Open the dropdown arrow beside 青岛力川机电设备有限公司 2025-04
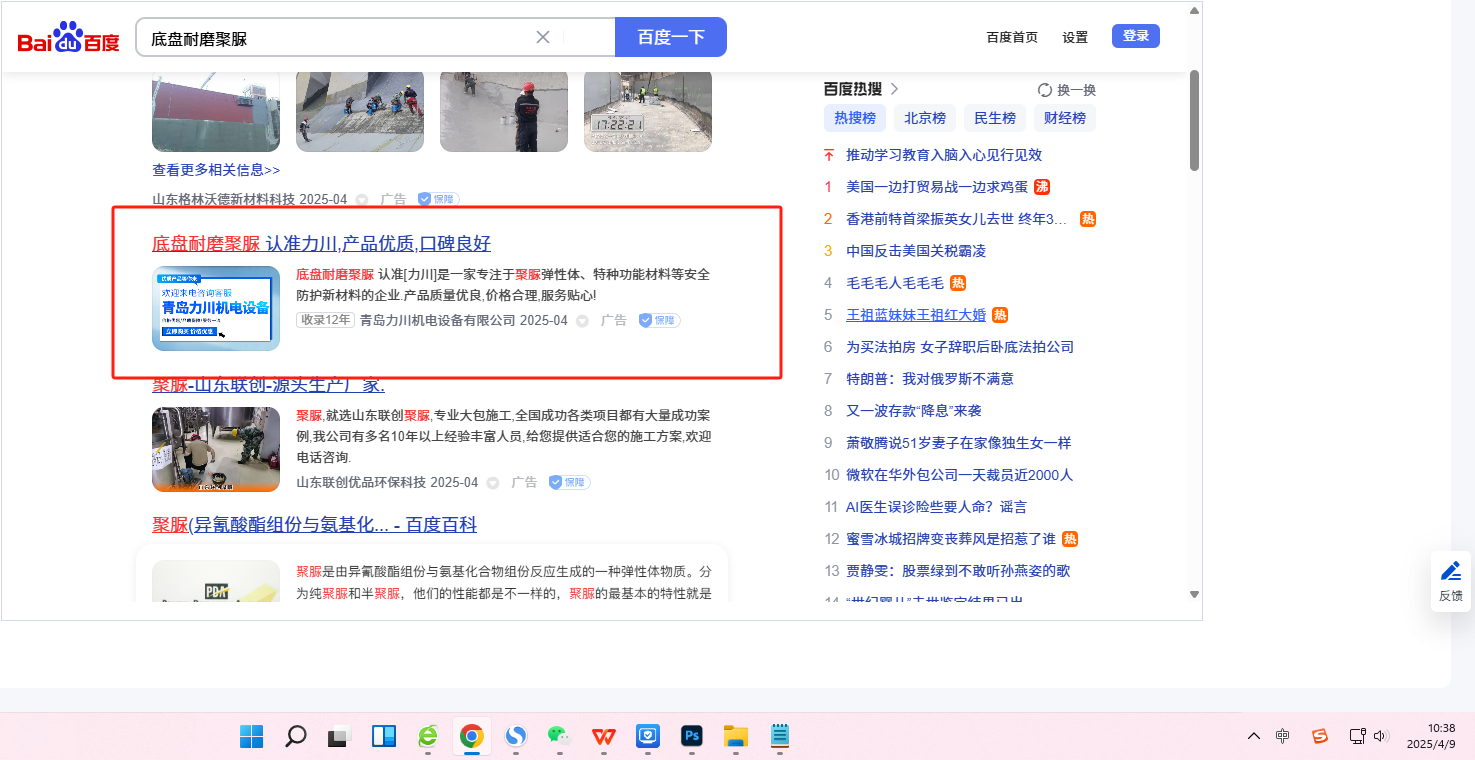The image size is (1475, 760). click(x=583, y=321)
